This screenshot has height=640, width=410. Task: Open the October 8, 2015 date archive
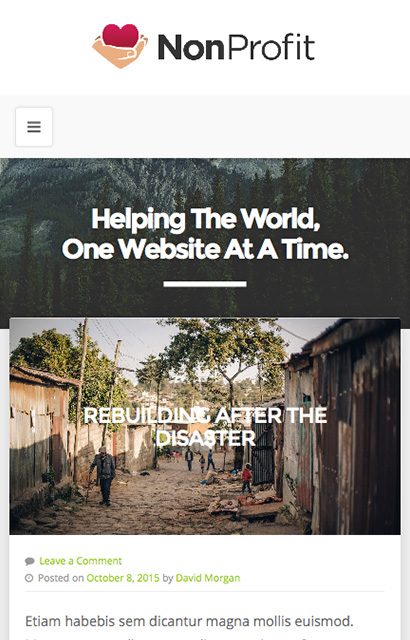click(x=123, y=578)
